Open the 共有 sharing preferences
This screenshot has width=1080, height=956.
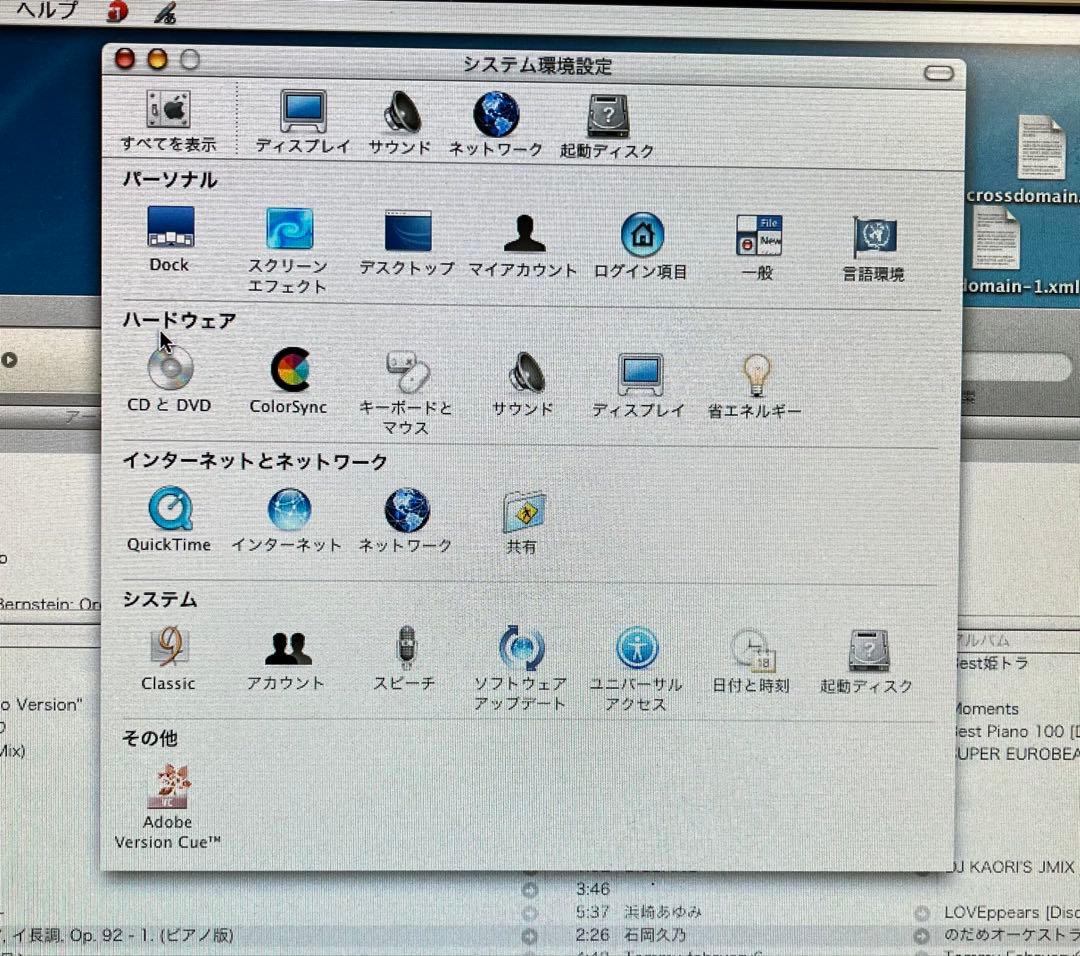pos(521,512)
